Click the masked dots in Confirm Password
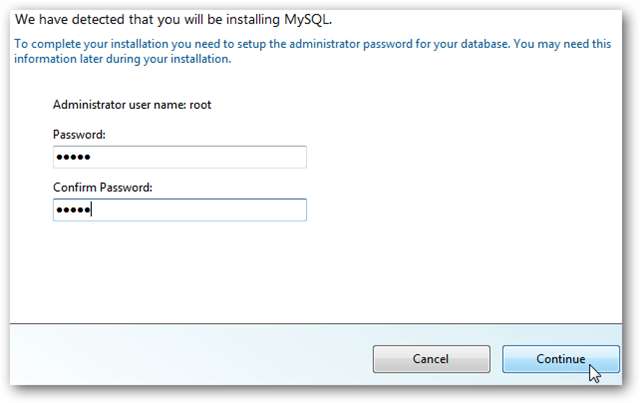Image resolution: width=640 pixels, height=403 pixels. [73, 210]
